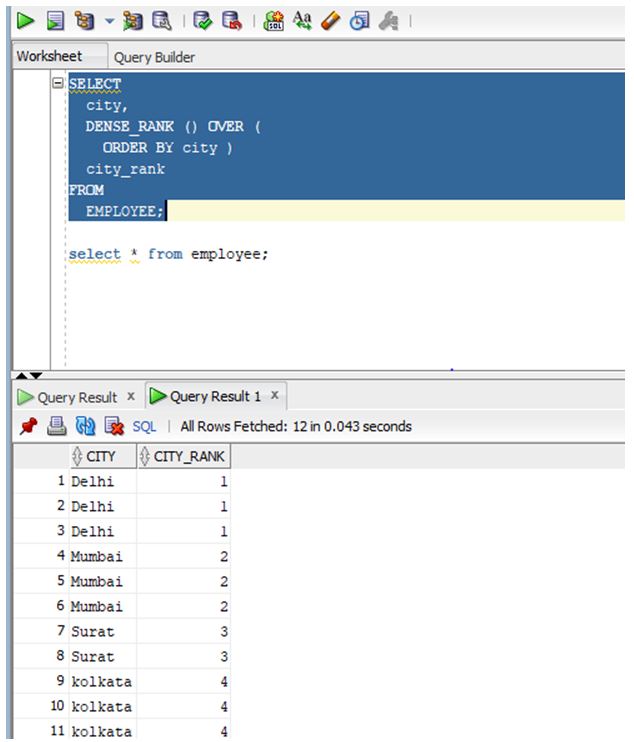Click in the line 'select * from employee;'
Image resolution: width=634 pixels, height=742 pixels.
tap(168, 254)
